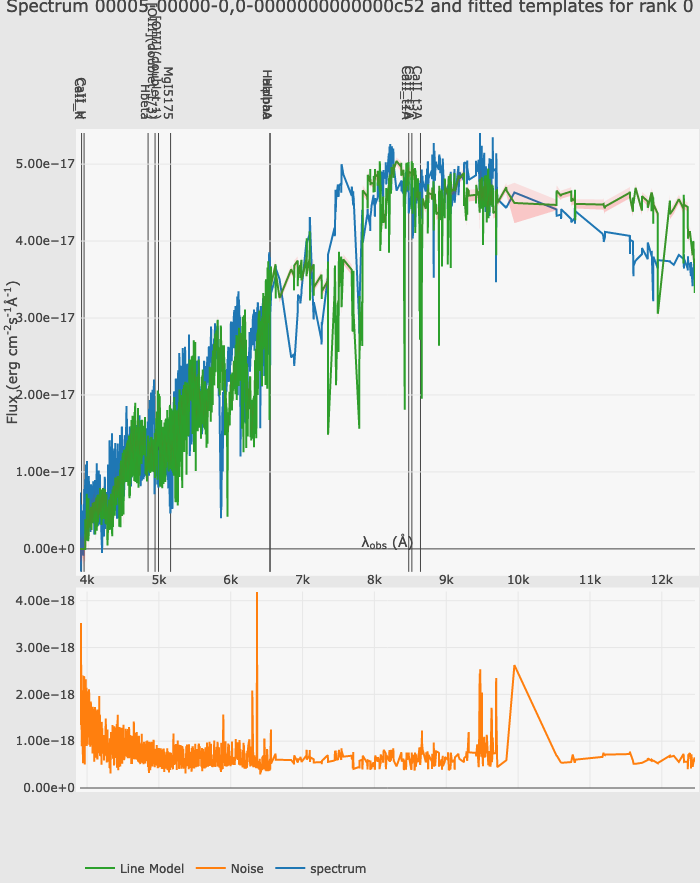Click the 10k wavelength axis tick

pos(518,580)
